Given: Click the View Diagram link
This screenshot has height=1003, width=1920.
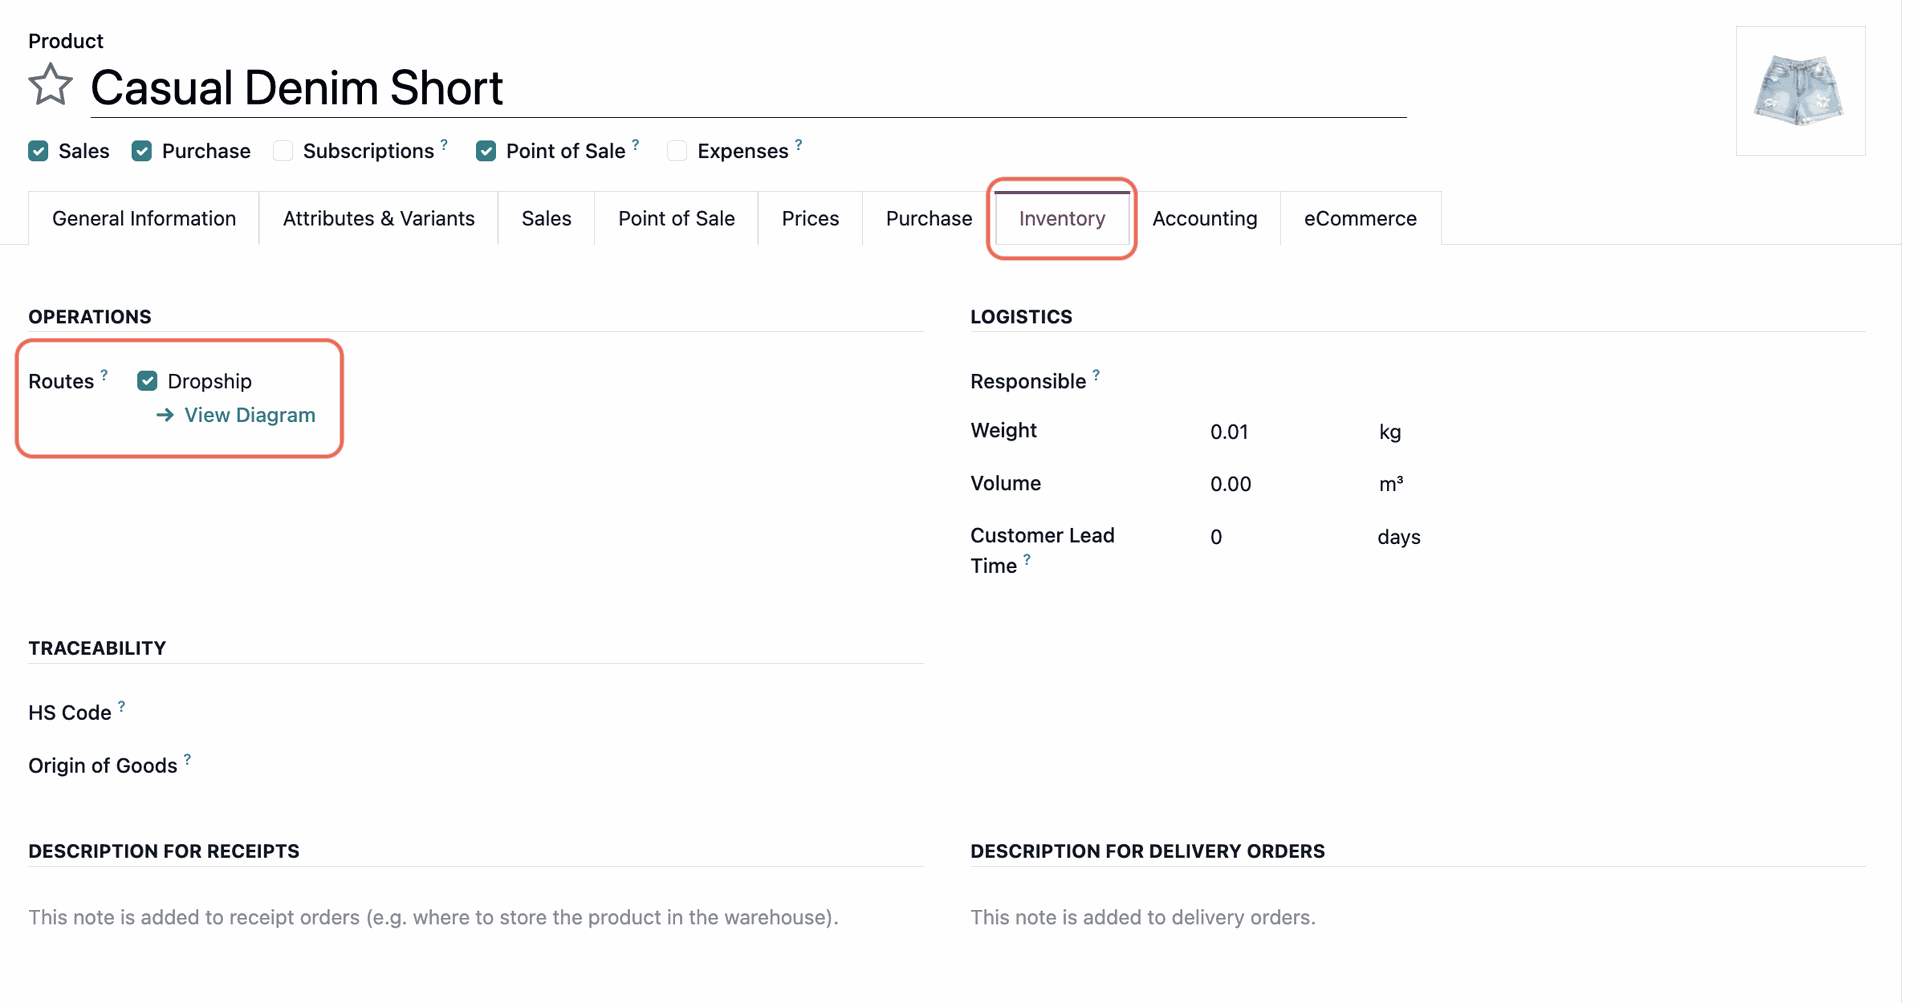Looking at the screenshot, I should tap(248, 415).
